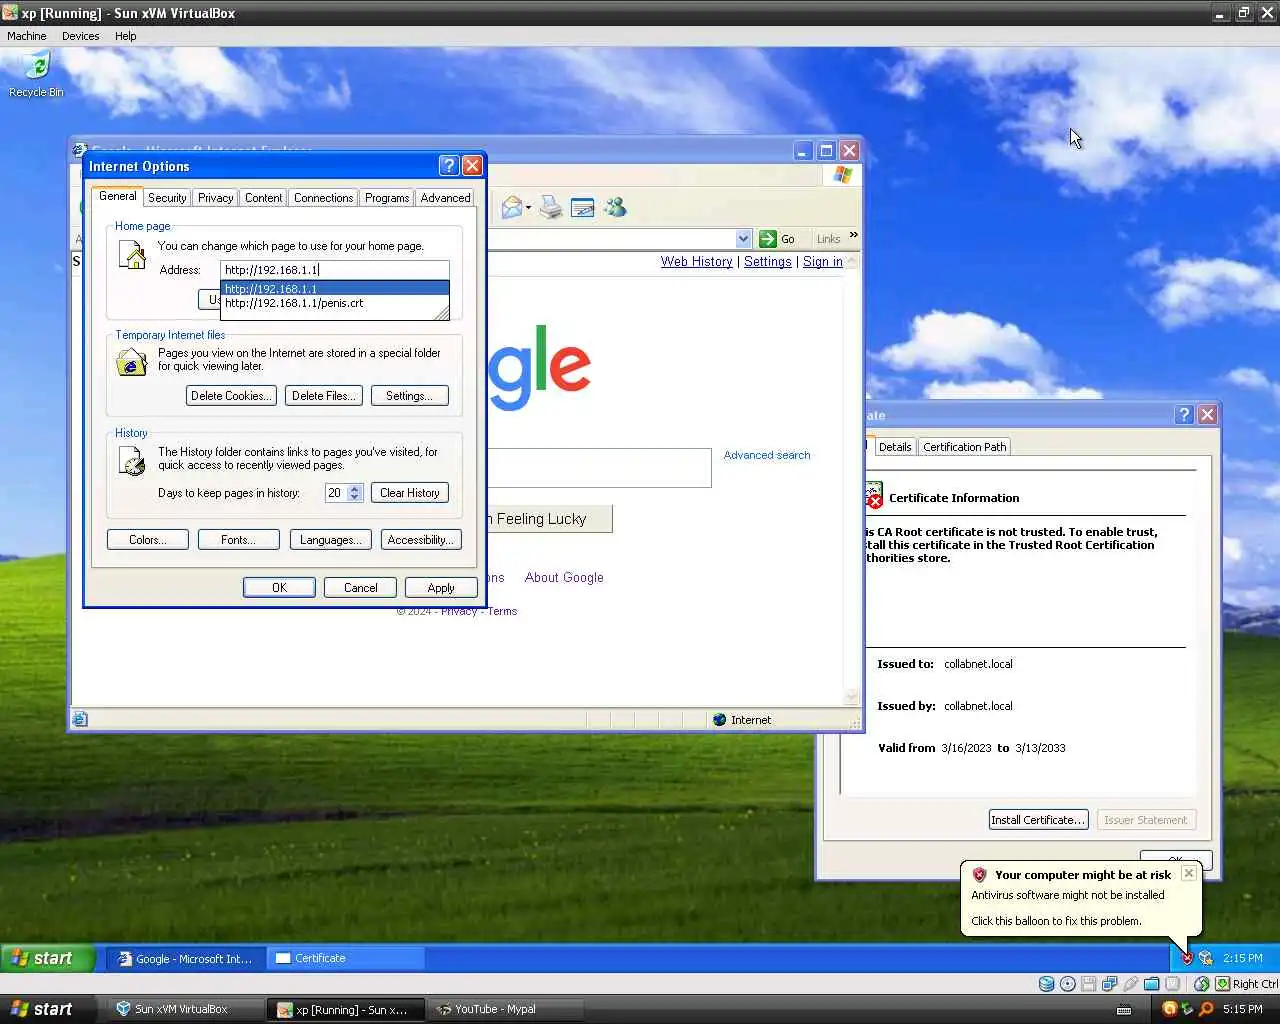Open Temporary Internet files Settings button

[x=409, y=396]
